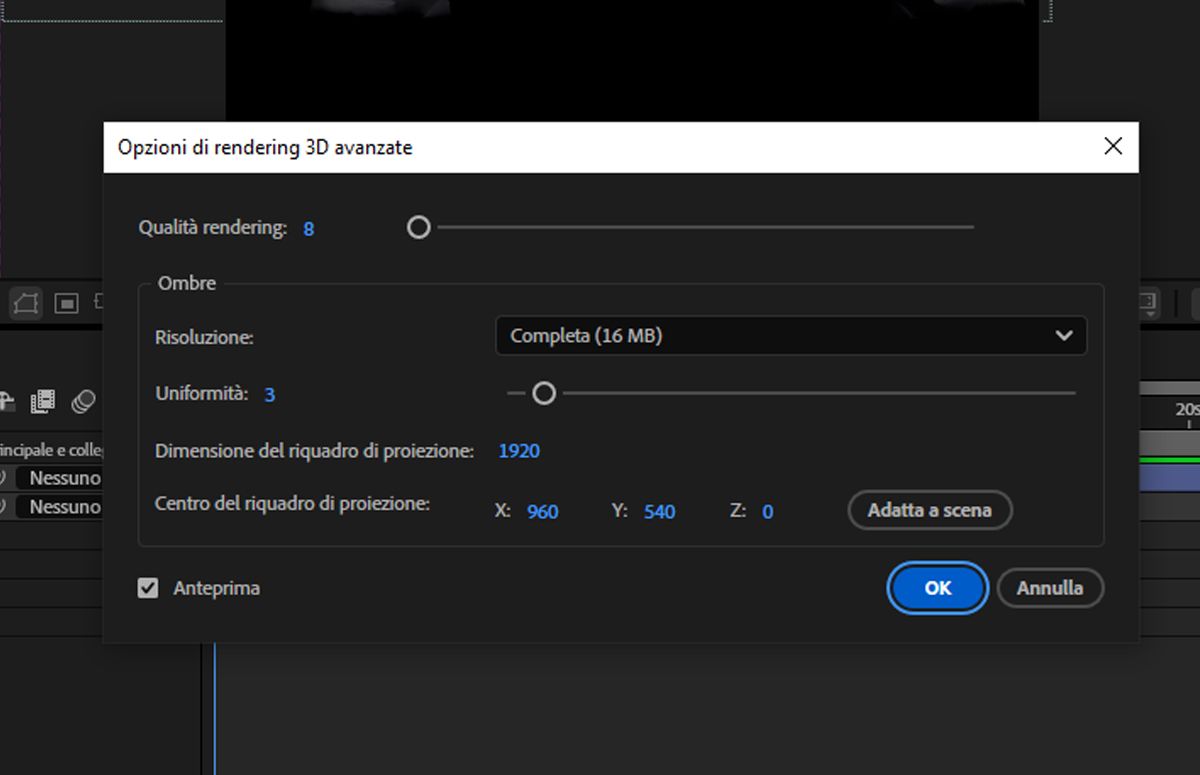Viewport: 1200px width, 775px height.
Task: Click the Qualità rendering slider handle
Action: (418, 227)
